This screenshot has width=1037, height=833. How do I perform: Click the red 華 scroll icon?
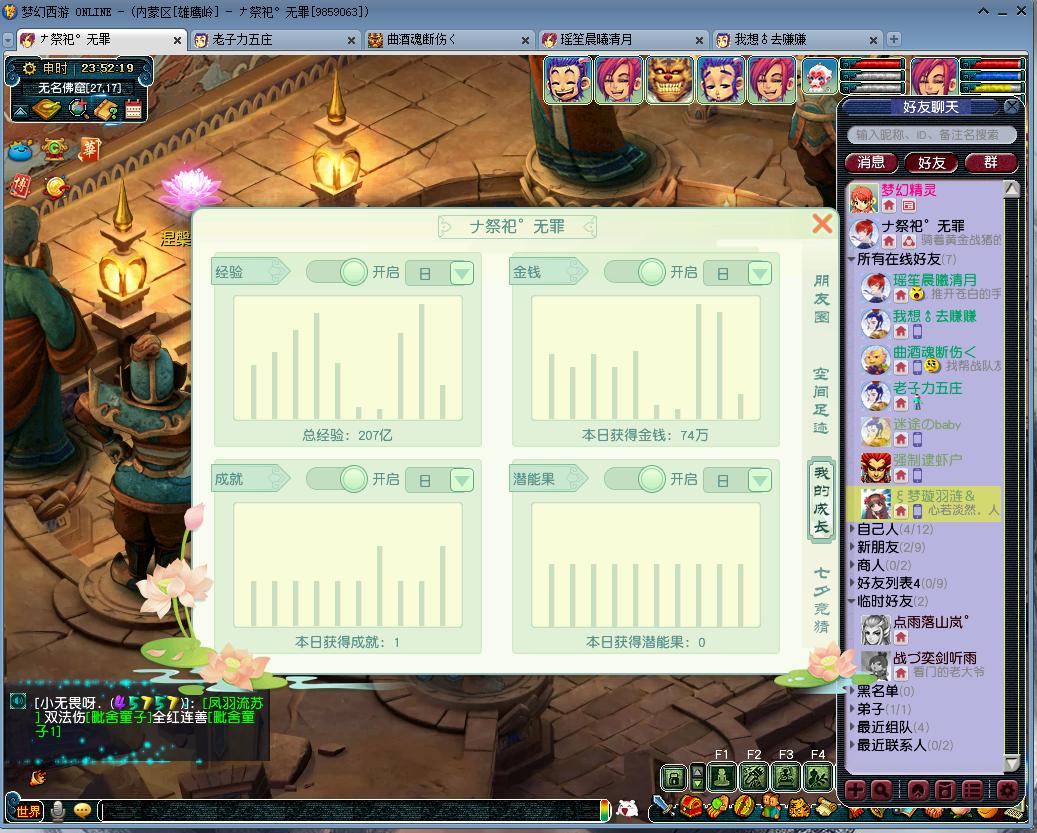pyautogui.click(x=89, y=150)
